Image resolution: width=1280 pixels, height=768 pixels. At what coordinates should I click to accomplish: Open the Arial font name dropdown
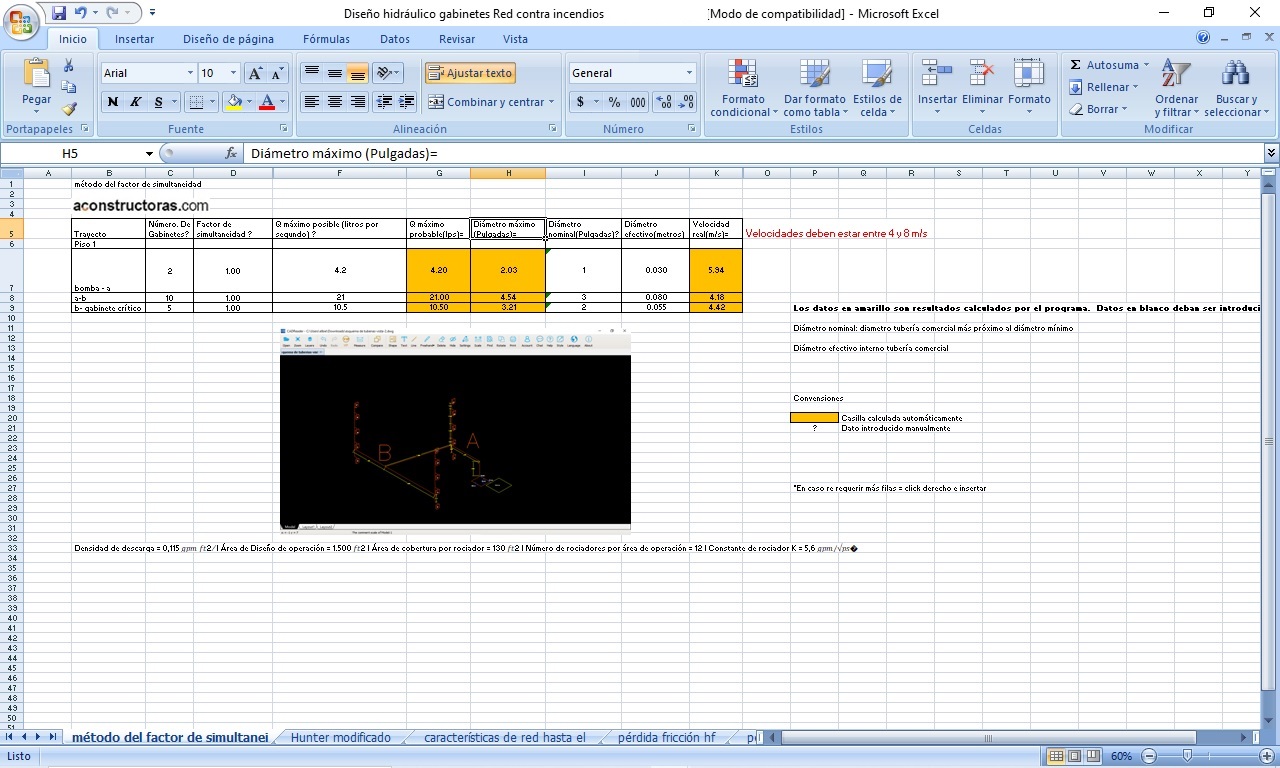(x=190, y=73)
